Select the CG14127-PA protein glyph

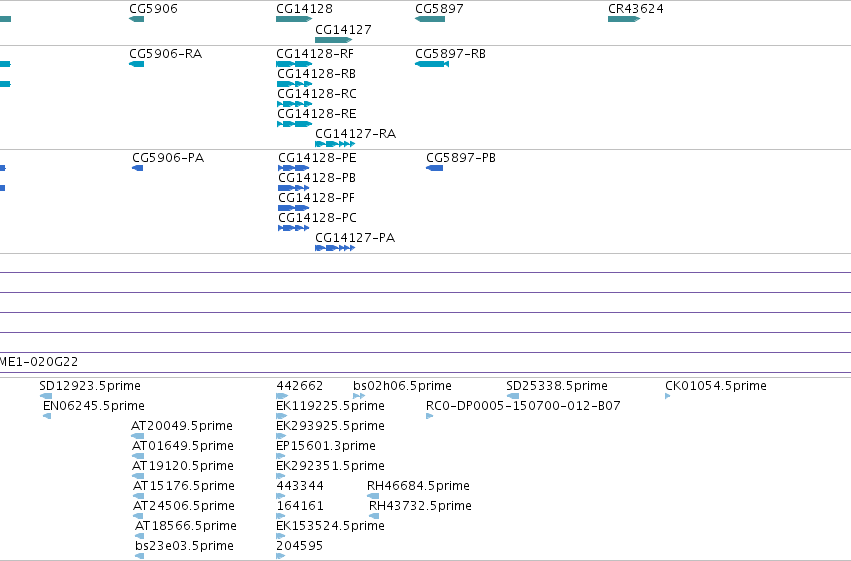[x=335, y=248]
